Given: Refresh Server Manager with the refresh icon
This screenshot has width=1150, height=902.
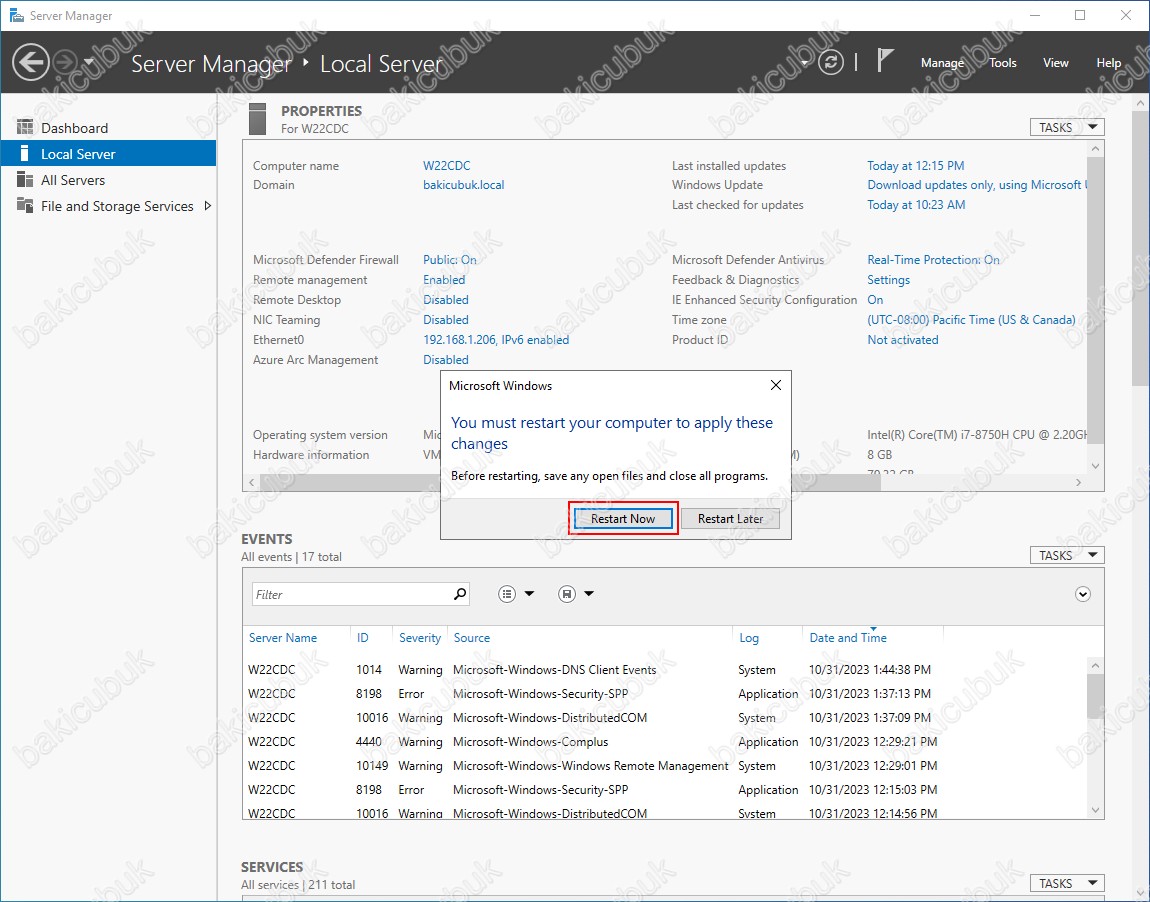Looking at the screenshot, I should (830, 62).
